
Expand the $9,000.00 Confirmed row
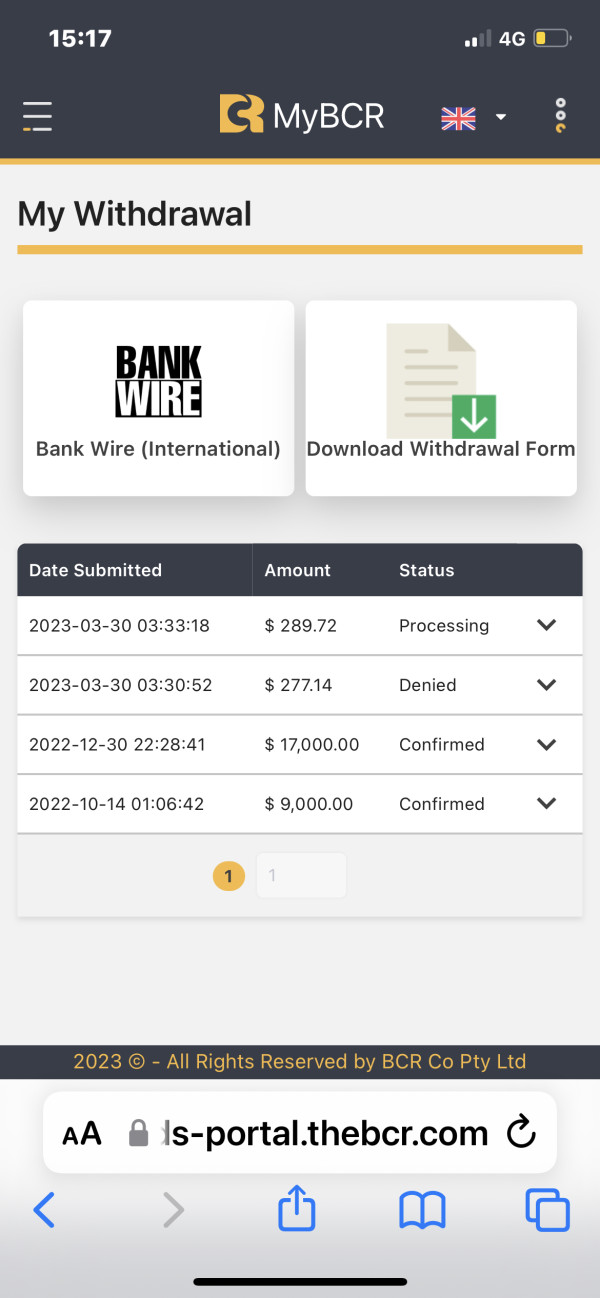pos(546,803)
